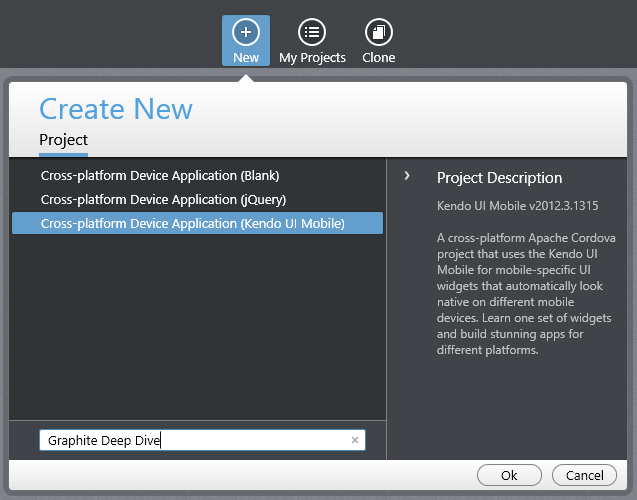Click the New plus-circle icon
This screenshot has width=637, height=500.
(x=246, y=32)
